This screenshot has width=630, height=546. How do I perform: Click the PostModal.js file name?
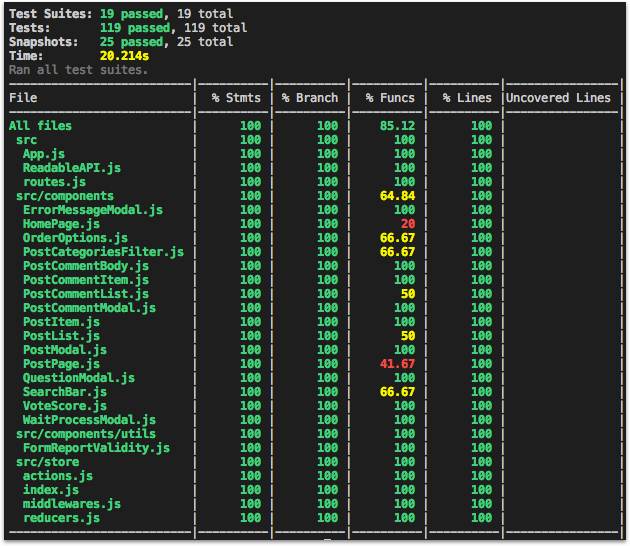pos(65,350)
